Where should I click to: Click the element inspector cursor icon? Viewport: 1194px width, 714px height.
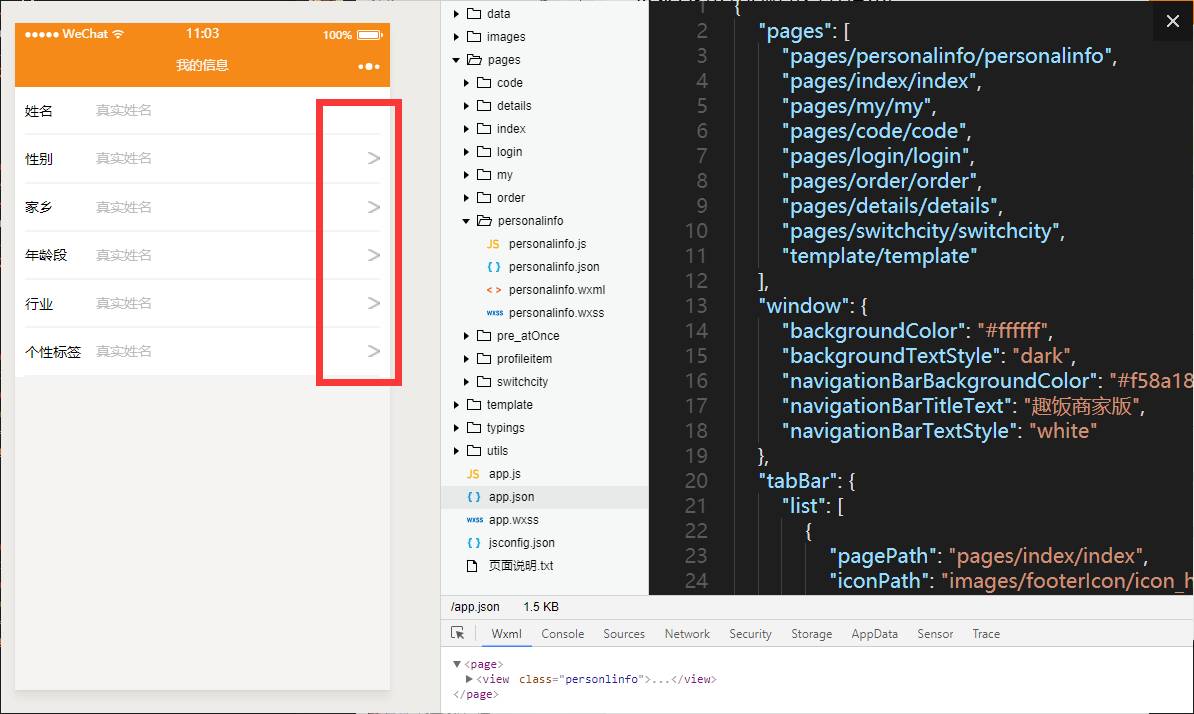tap(458, 633)
